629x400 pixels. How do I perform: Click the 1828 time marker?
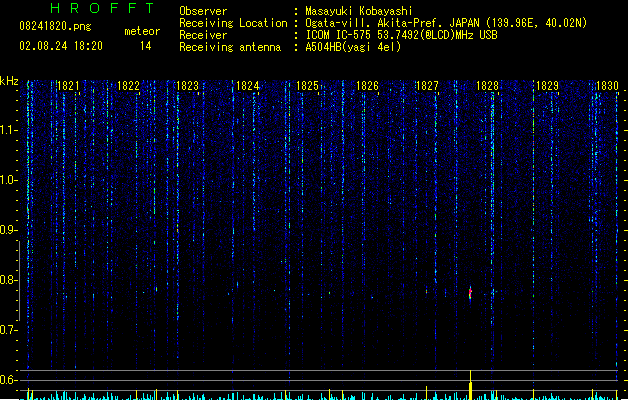point(487,86)
